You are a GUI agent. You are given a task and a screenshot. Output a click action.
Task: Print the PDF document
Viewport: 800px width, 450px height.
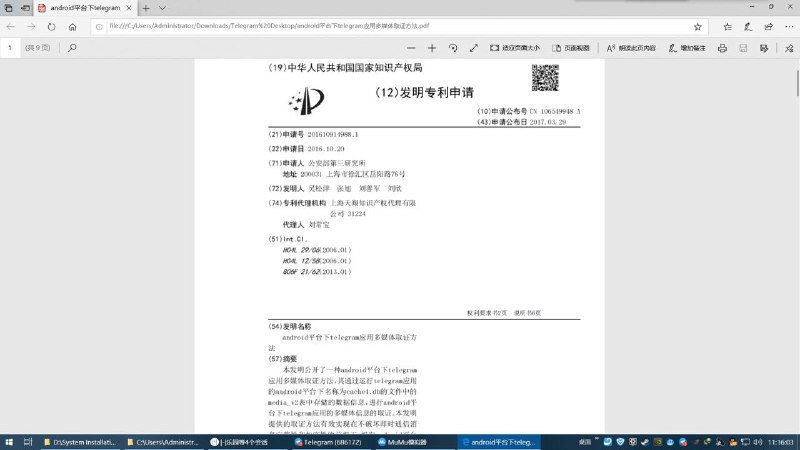tap(720, 47)
